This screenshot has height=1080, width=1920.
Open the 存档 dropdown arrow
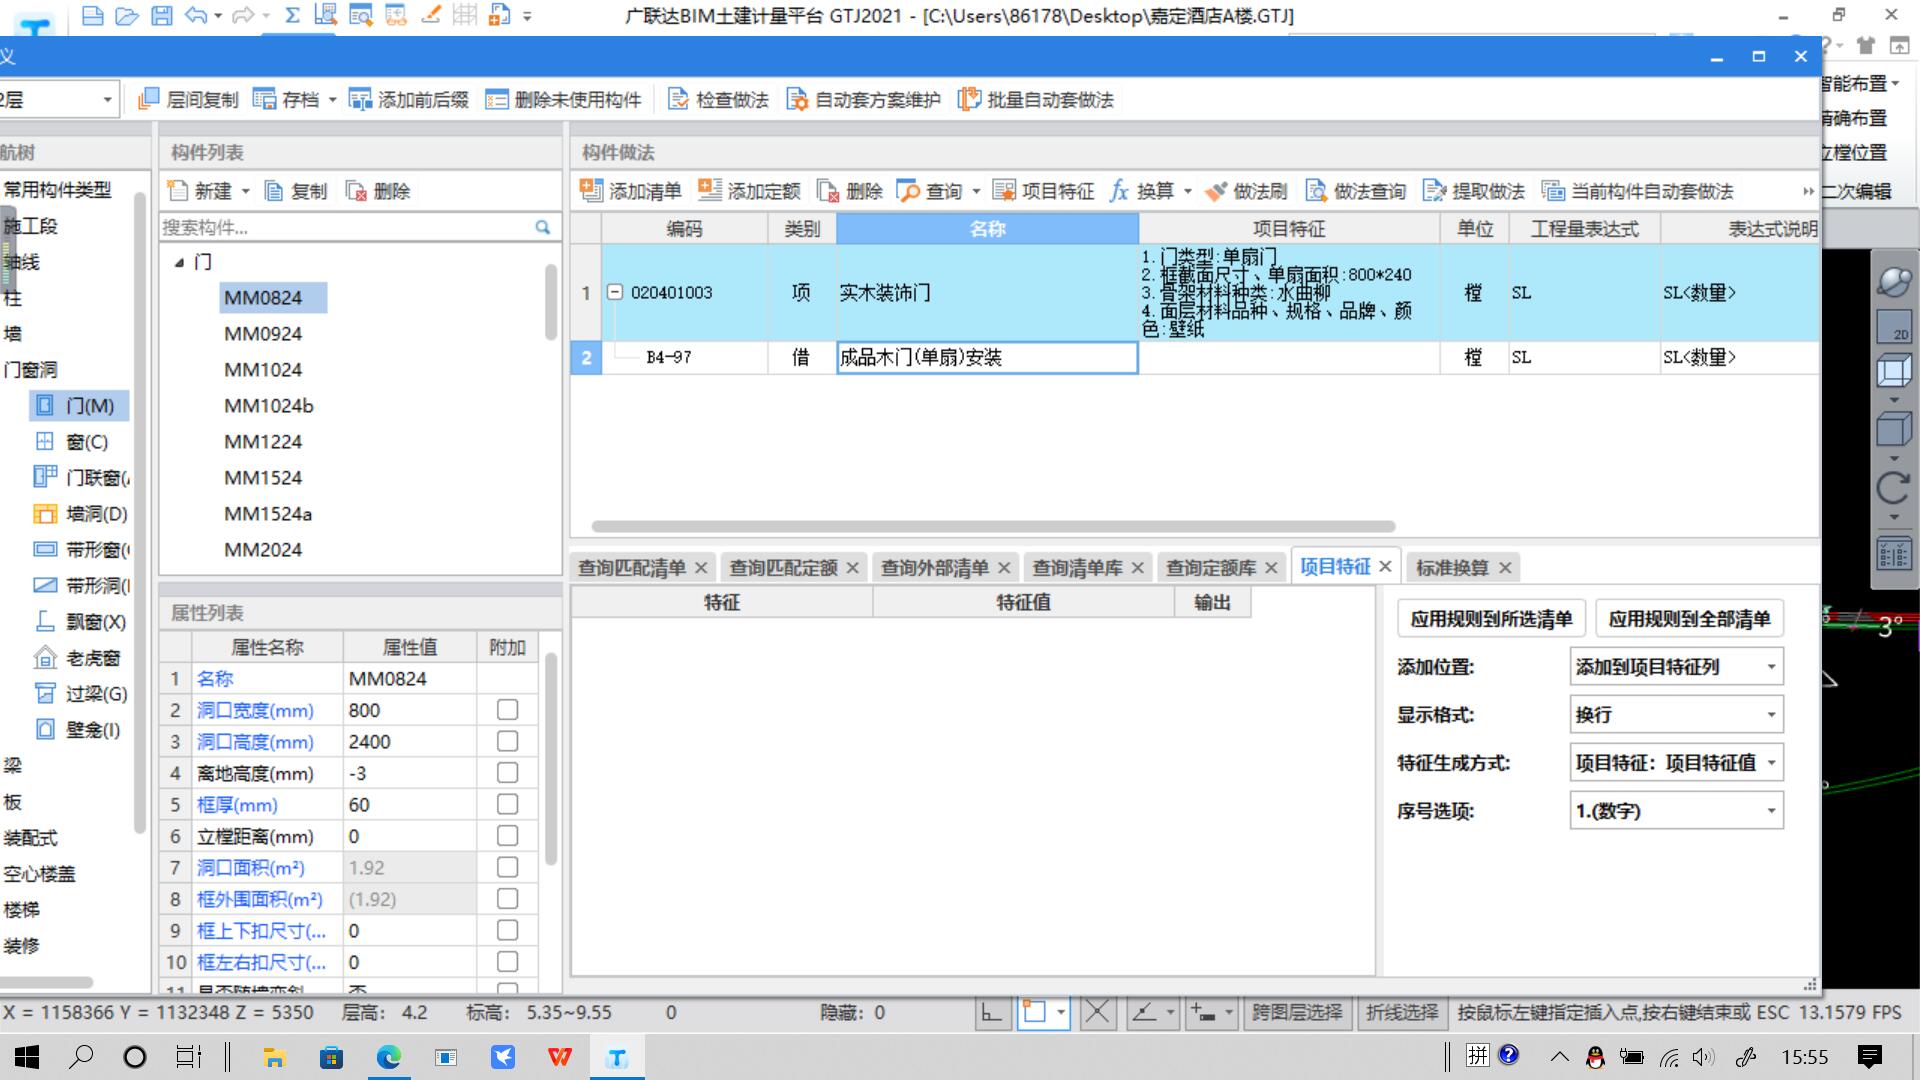[332, 100]
